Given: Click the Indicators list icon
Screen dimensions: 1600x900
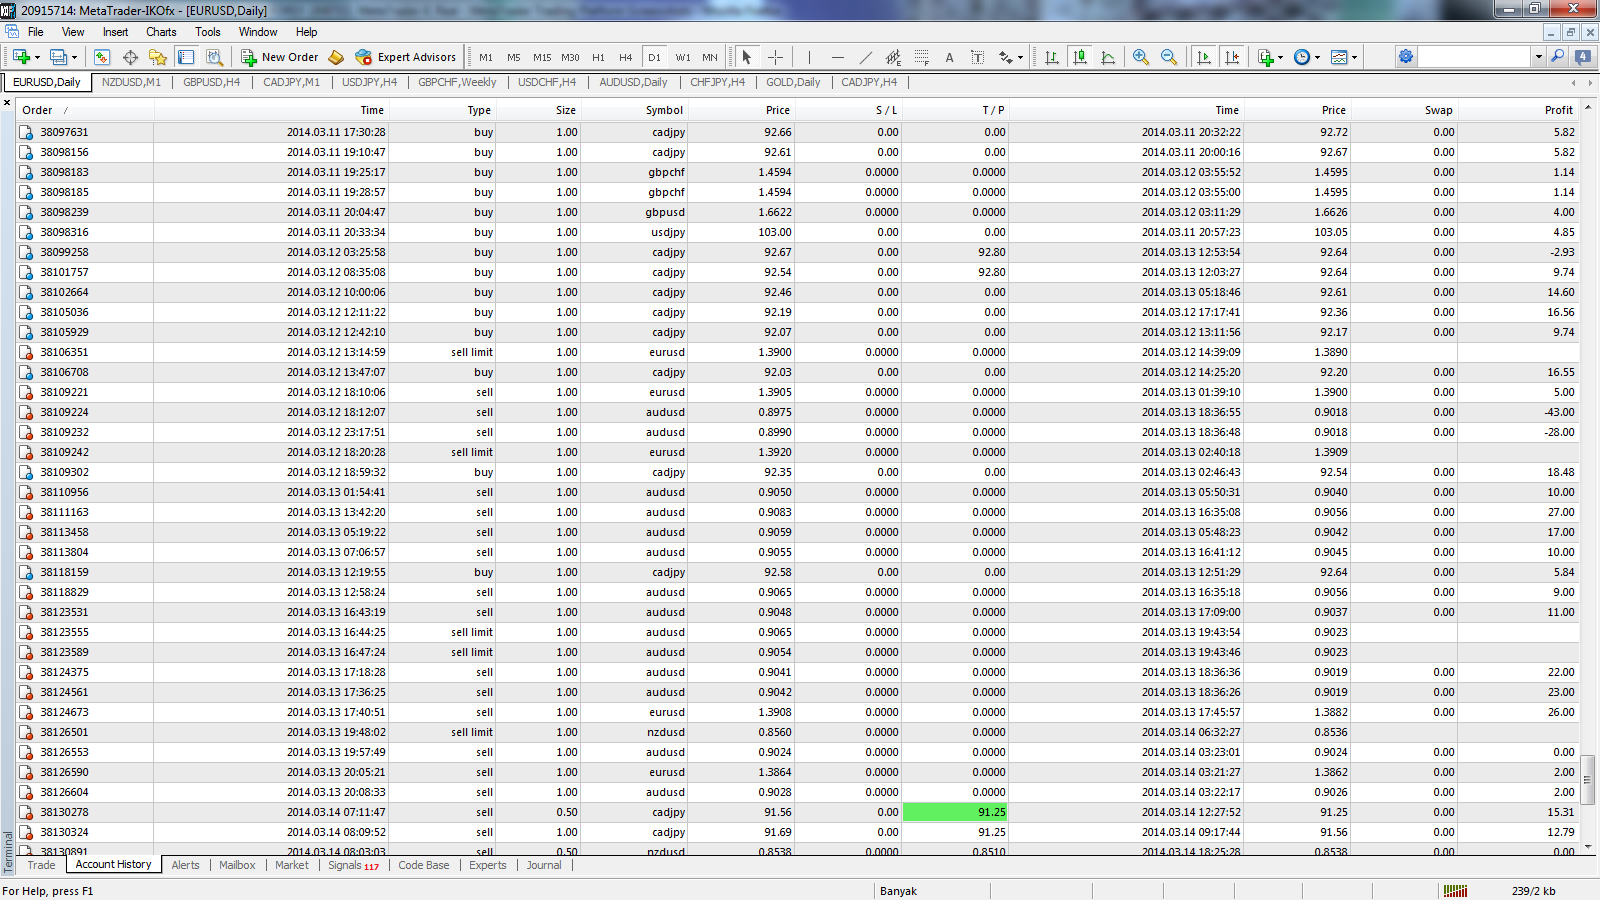Looking at the screenshot, I should (x=1266, y=57).
